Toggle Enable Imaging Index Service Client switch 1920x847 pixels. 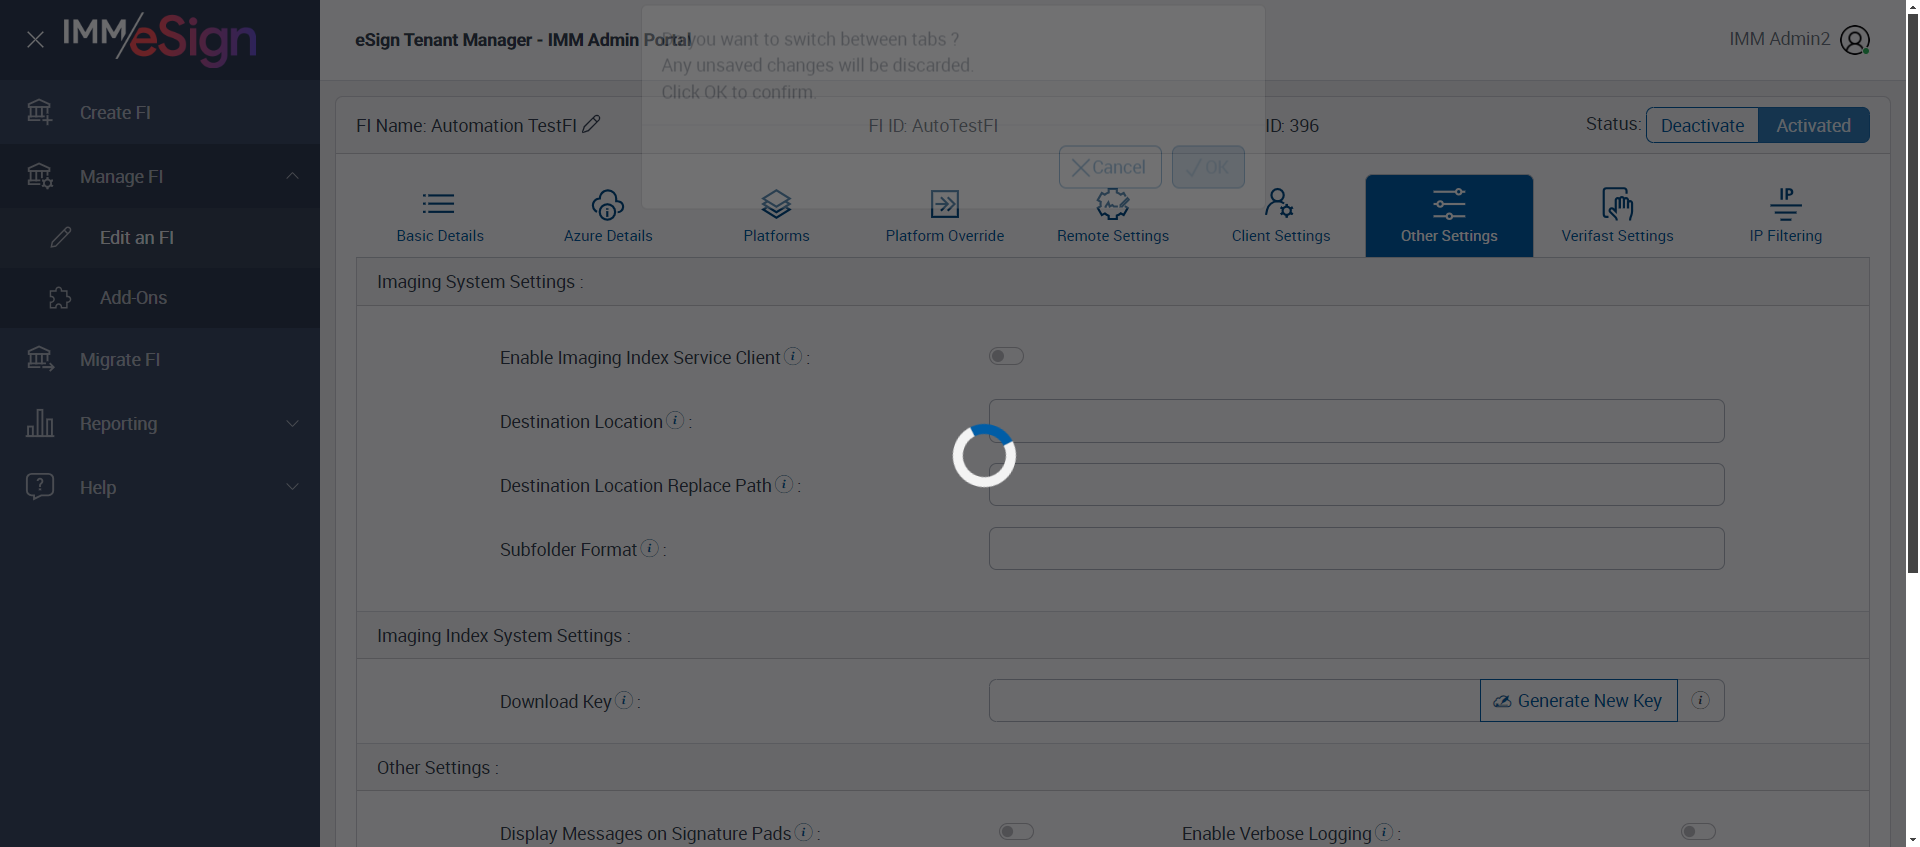click(1006, 356)
